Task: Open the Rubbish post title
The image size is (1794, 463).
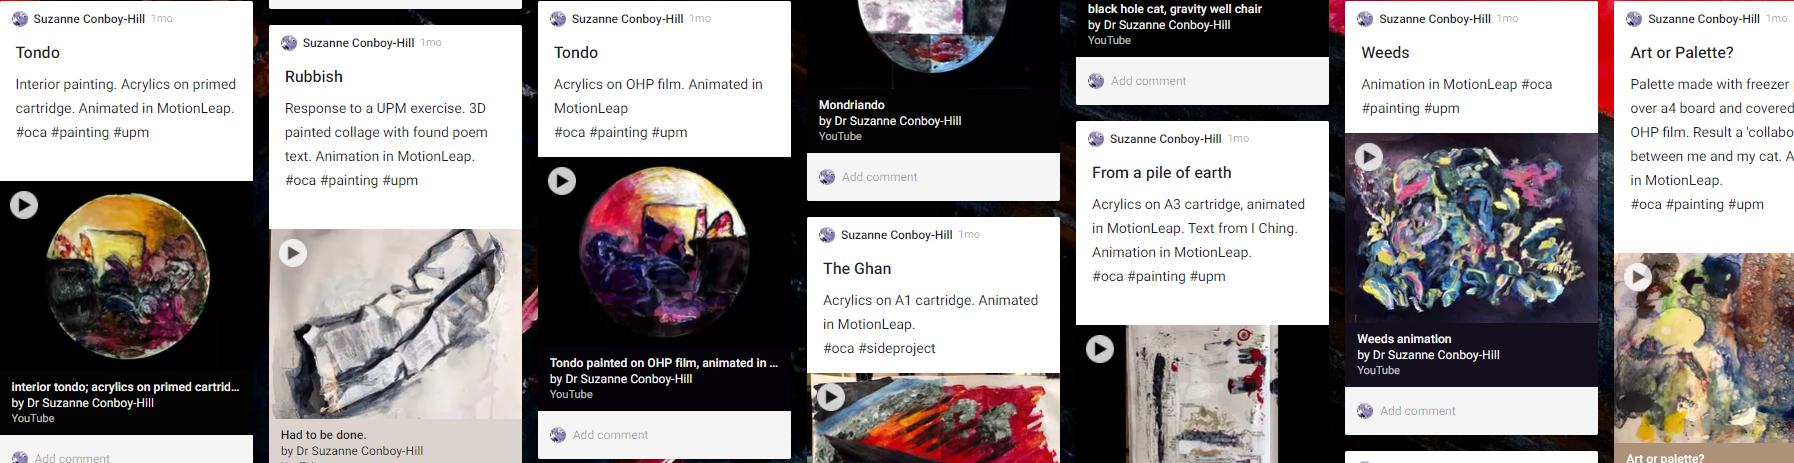Action: pos(314,77)
